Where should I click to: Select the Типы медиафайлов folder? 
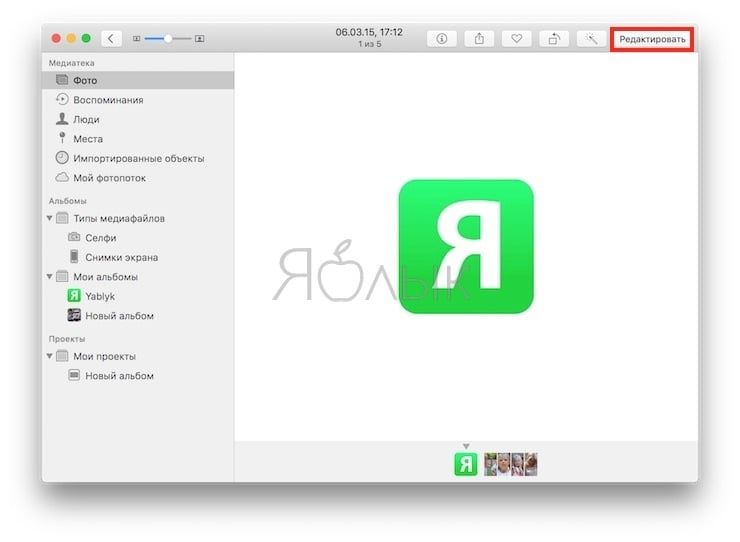pos(138,218)
